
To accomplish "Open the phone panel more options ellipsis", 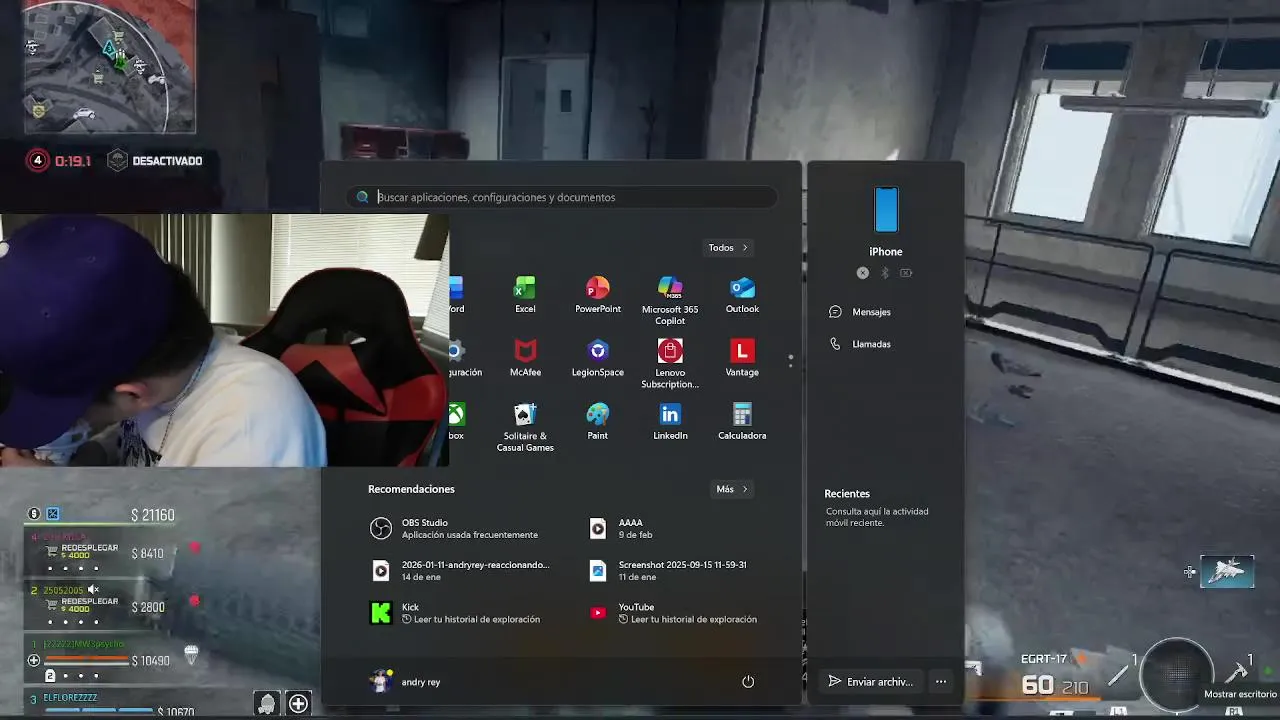I will (x=941, y=682).
